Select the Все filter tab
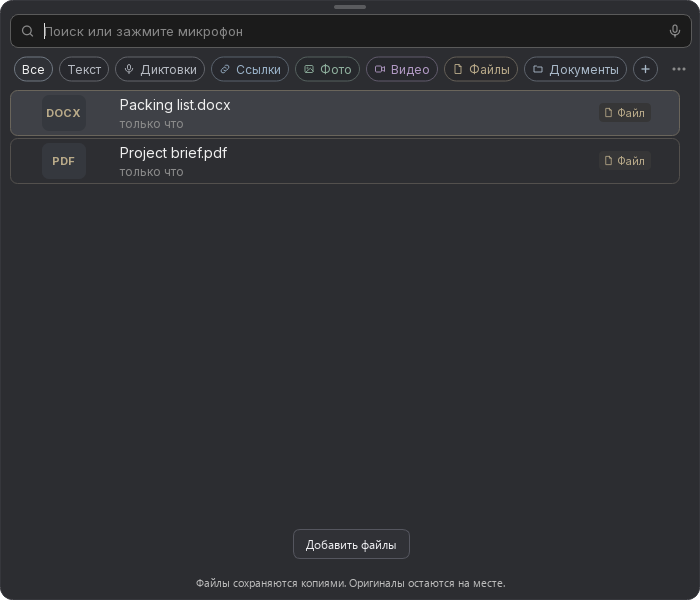The width and height of the screenshot is (700, 600). pyautogui.click(x=33, y=69)
